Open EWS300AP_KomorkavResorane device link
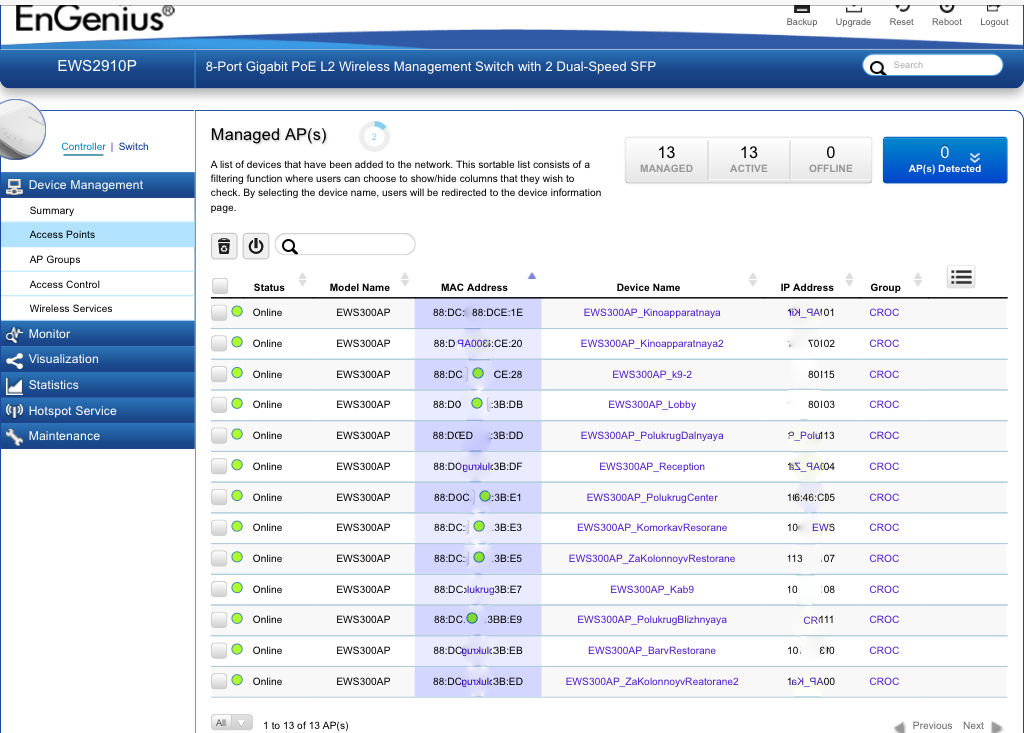This screenshot has height=733, width=1024. (x=652, y=527)
